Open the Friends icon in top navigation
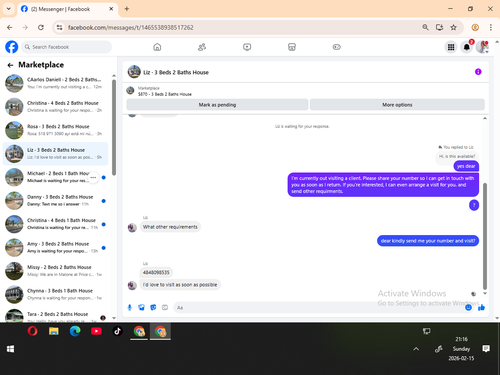 click(x=202, y=47)
